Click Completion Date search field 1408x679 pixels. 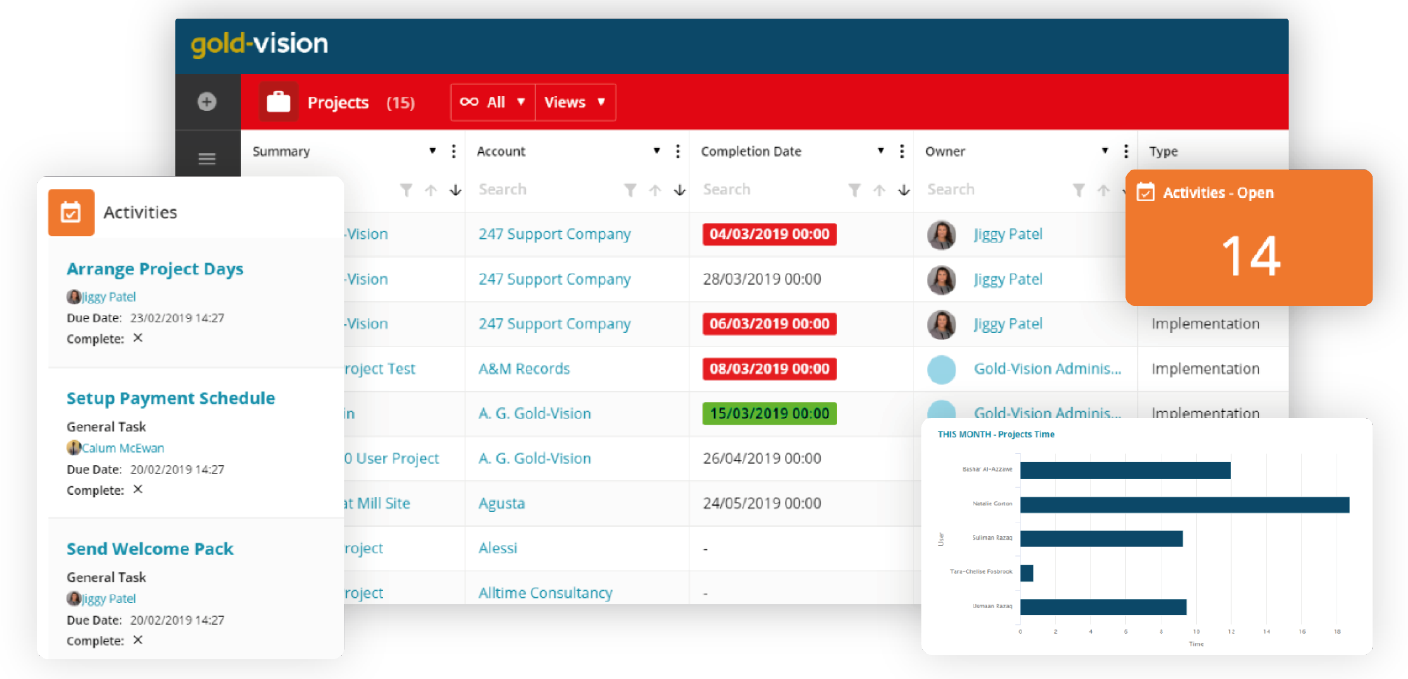click(769, 190)
